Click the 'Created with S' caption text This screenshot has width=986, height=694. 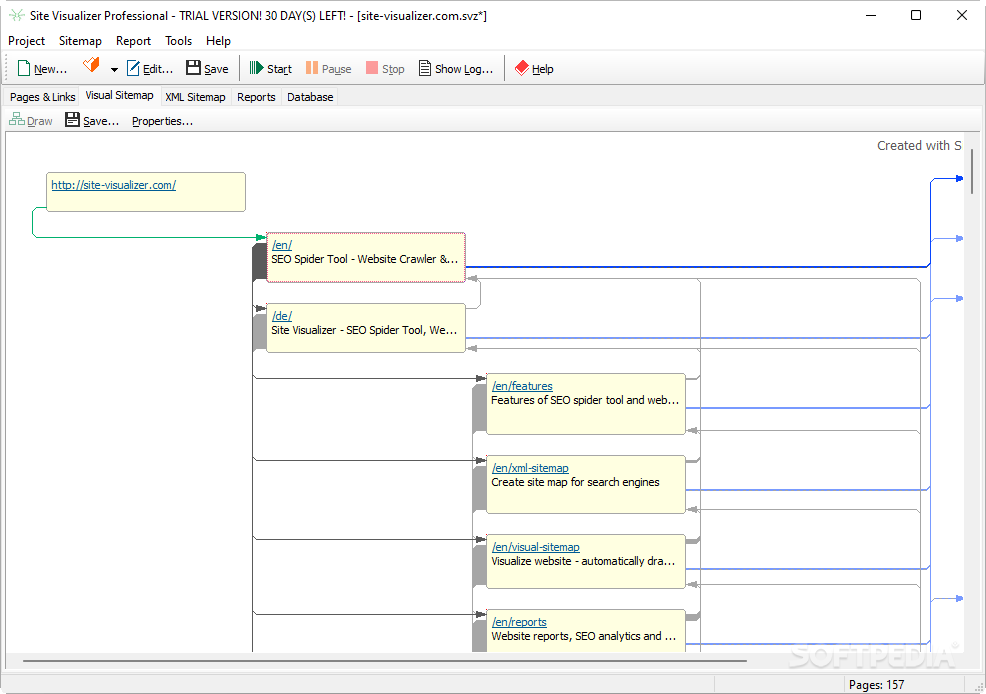click(x=919, y=145)
